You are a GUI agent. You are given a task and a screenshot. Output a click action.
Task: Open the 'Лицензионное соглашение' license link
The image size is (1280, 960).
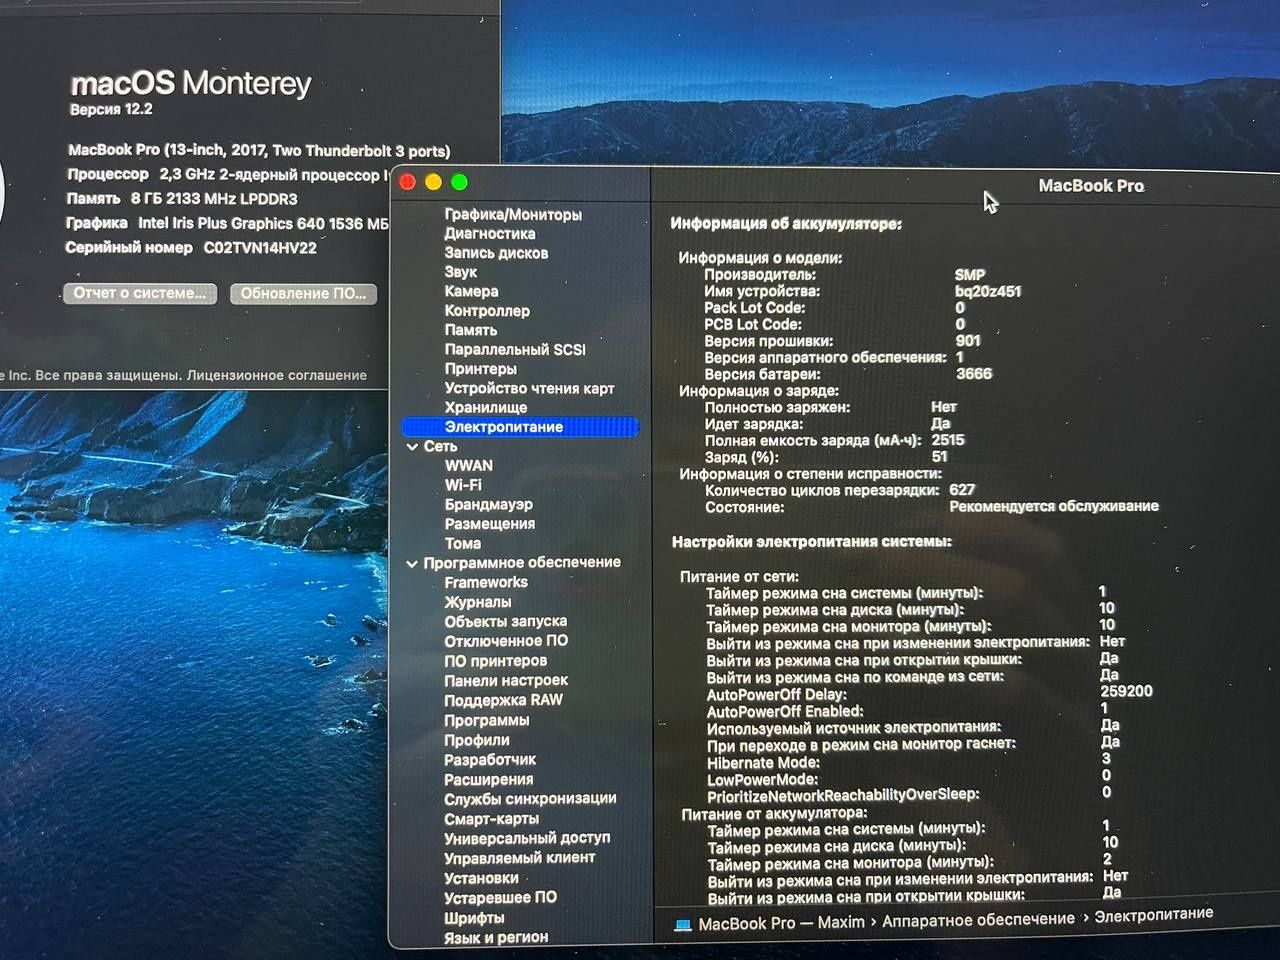coord(277,375)
